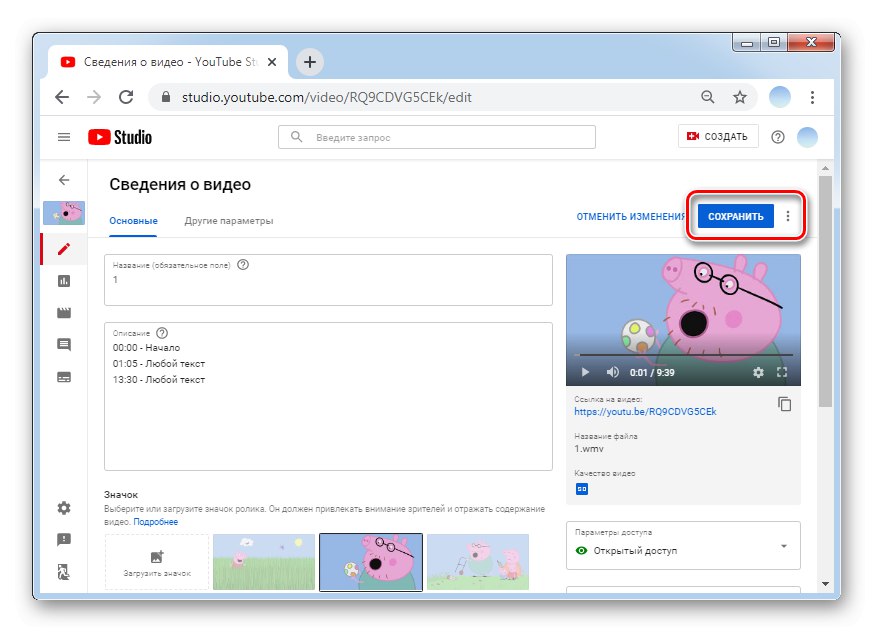Switch to the Основные tab

click(x=133, y=221)
